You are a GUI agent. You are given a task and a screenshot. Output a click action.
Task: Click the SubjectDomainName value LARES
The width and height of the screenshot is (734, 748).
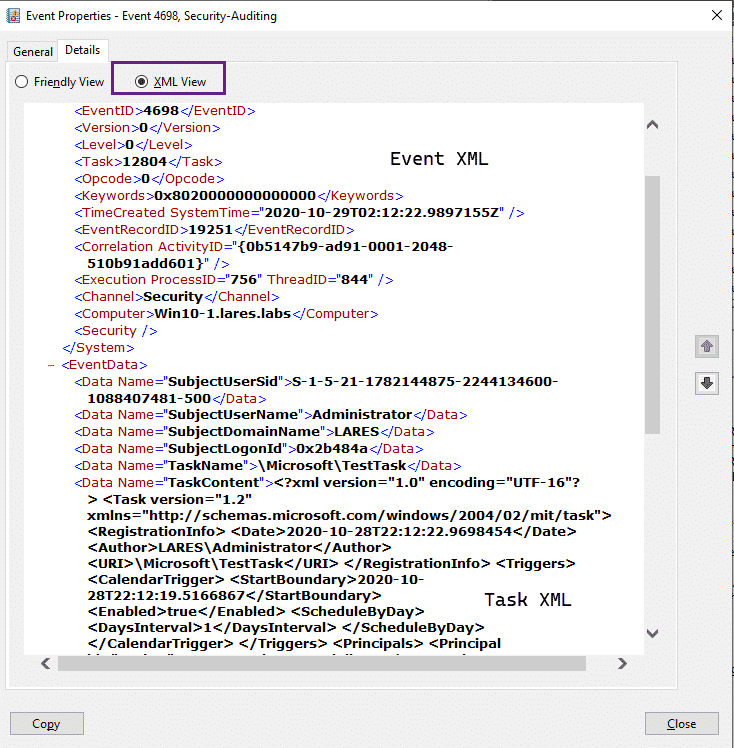[357, 432]
